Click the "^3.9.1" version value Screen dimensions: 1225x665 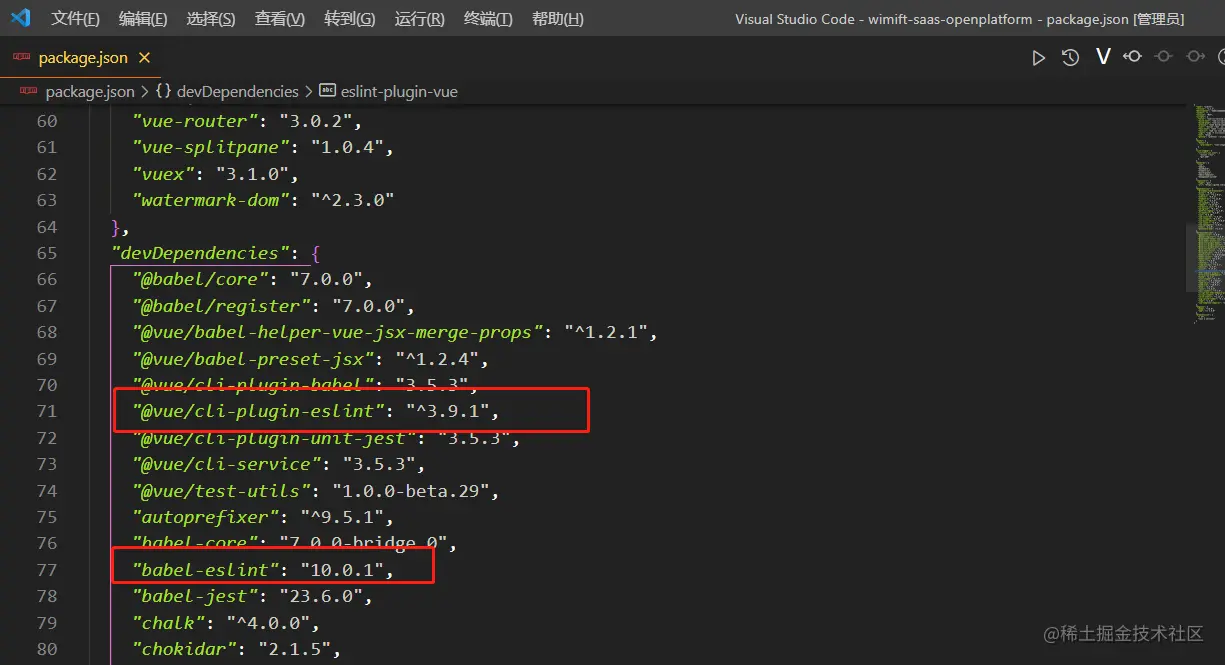point(447,411)
